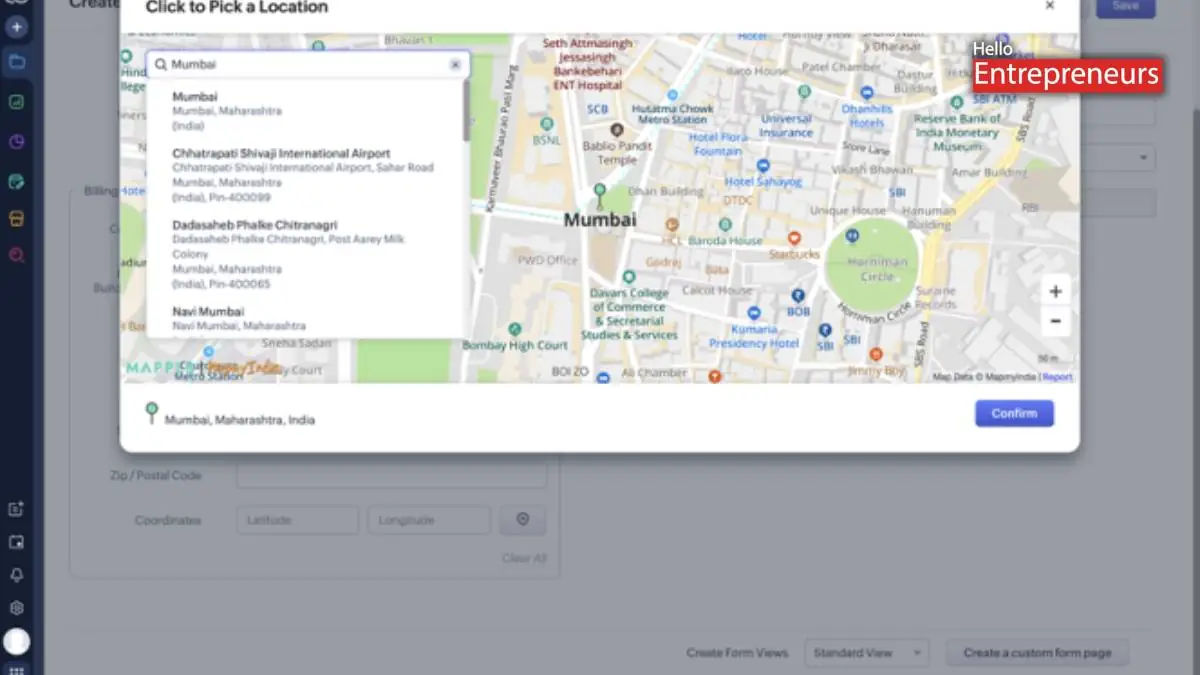The width and height of the screenshot is (1200, 675).
Task: Open the map Report link
Action: click(1057, 377)
